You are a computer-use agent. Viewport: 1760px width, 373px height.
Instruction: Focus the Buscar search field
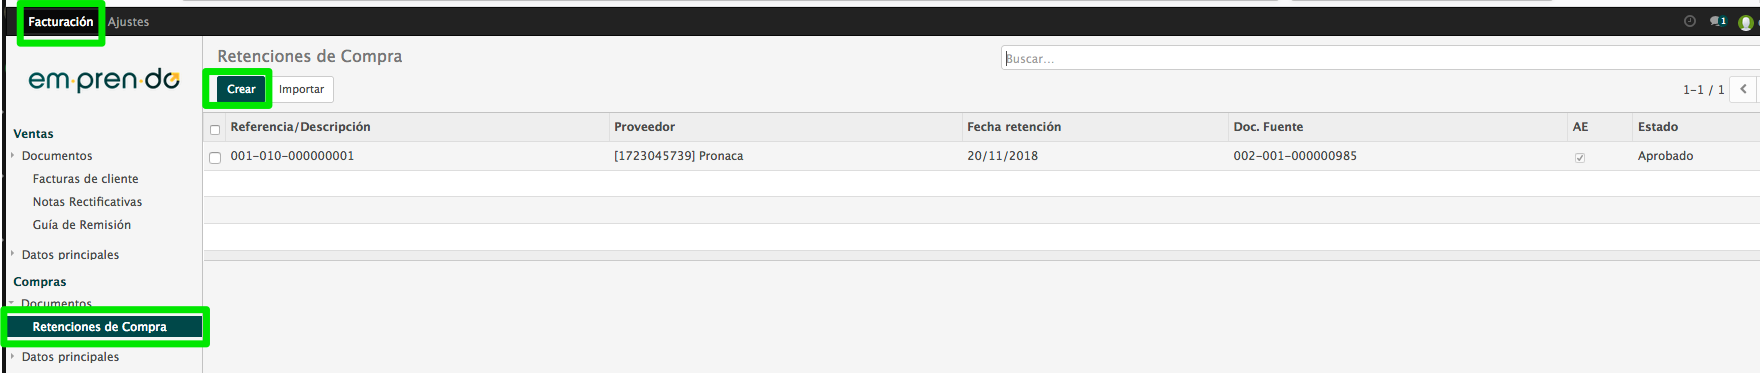(1380, 58)
